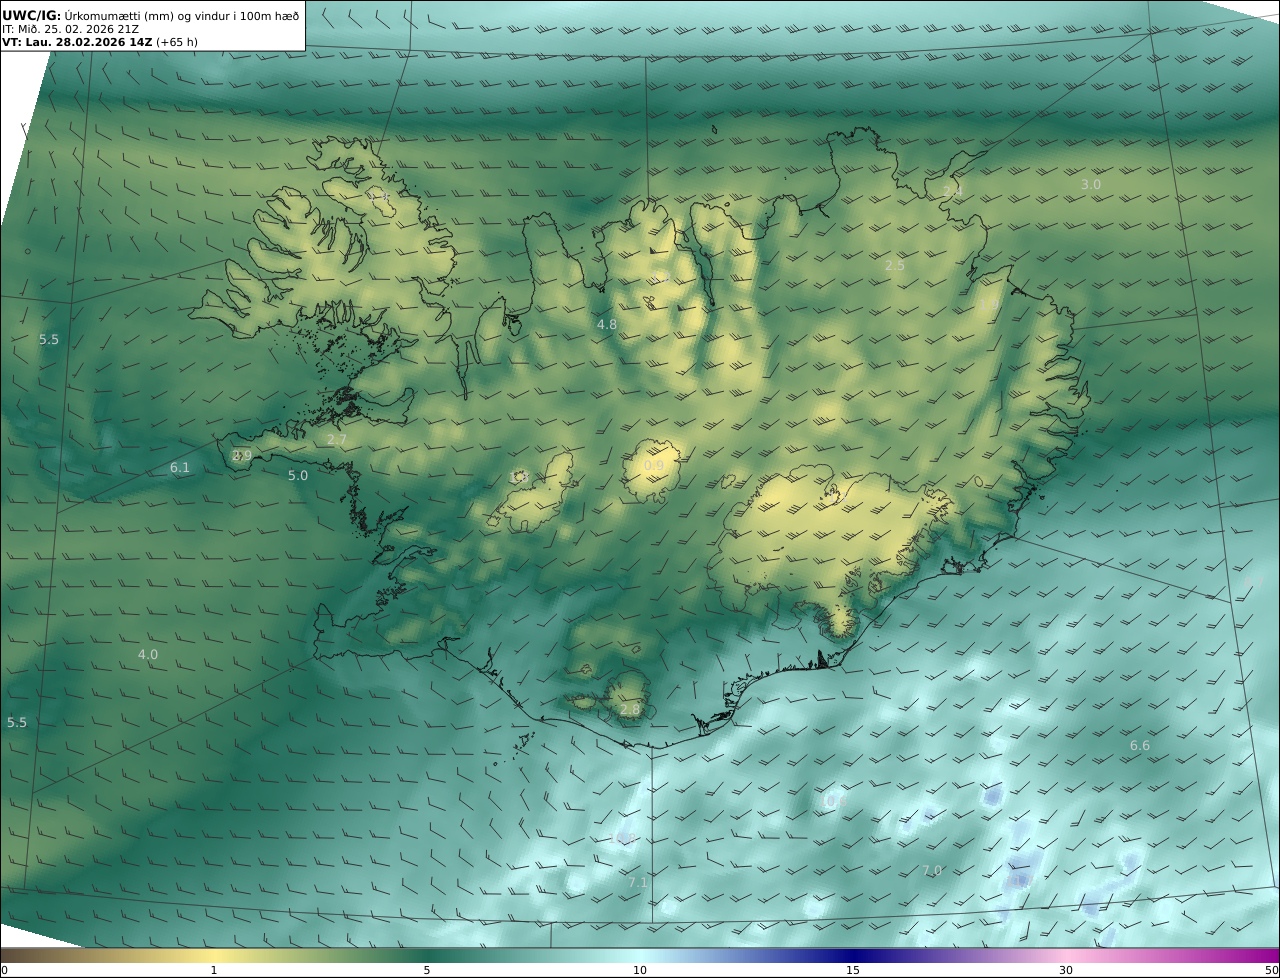The height and width of the screenshot is (978, 1280).
Task: Click the '7.0' value on the map
Action: tap(932, 872)
